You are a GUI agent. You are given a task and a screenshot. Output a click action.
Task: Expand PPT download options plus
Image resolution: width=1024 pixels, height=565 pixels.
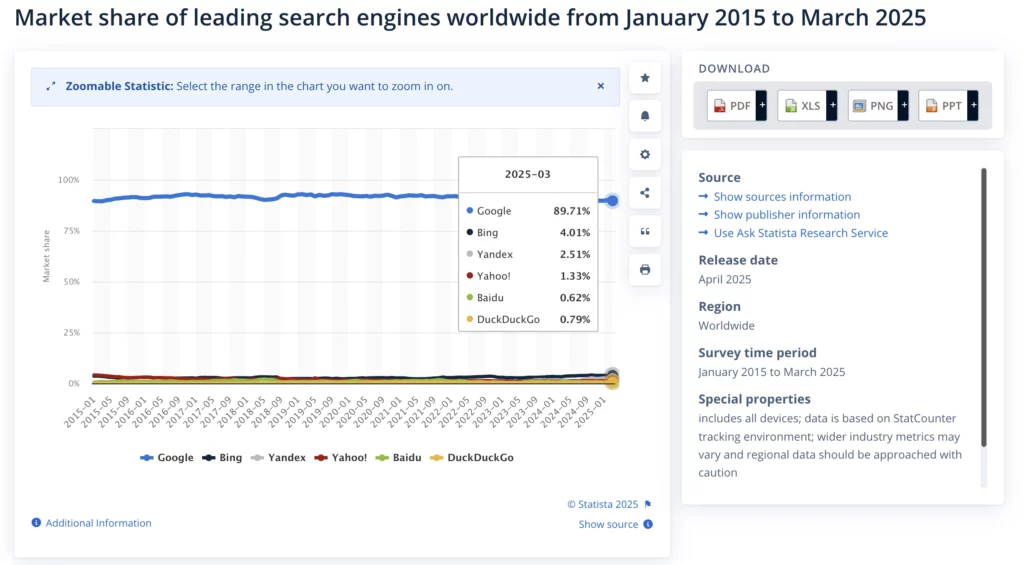973,106
